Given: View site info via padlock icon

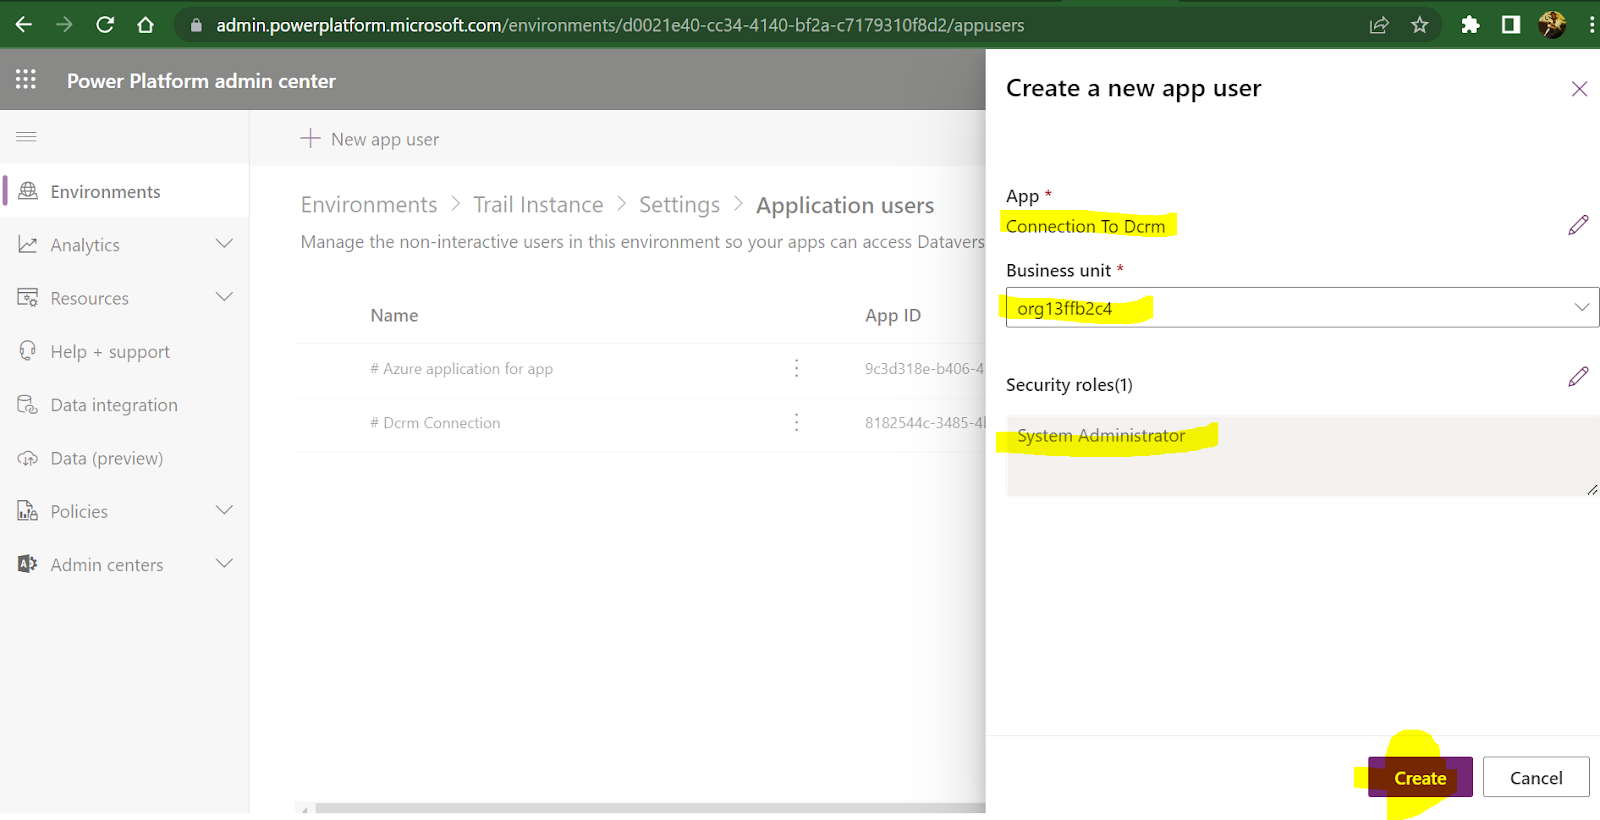Looking at the screenshot, I should pyautogui.click(x=196, y=25).
